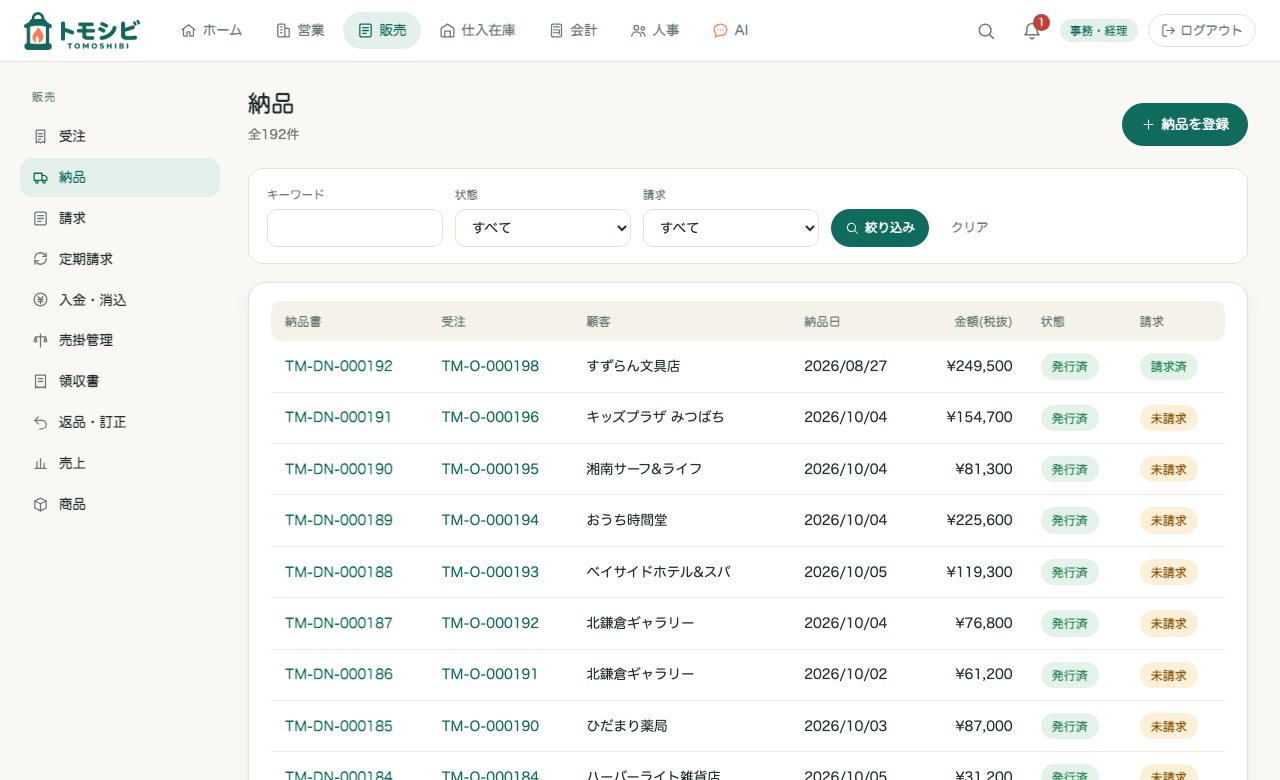Image resolution: width=1280 pixels, height=780 pixels.
Task: Open order link TM-O-000190
Action: (490, 726)
